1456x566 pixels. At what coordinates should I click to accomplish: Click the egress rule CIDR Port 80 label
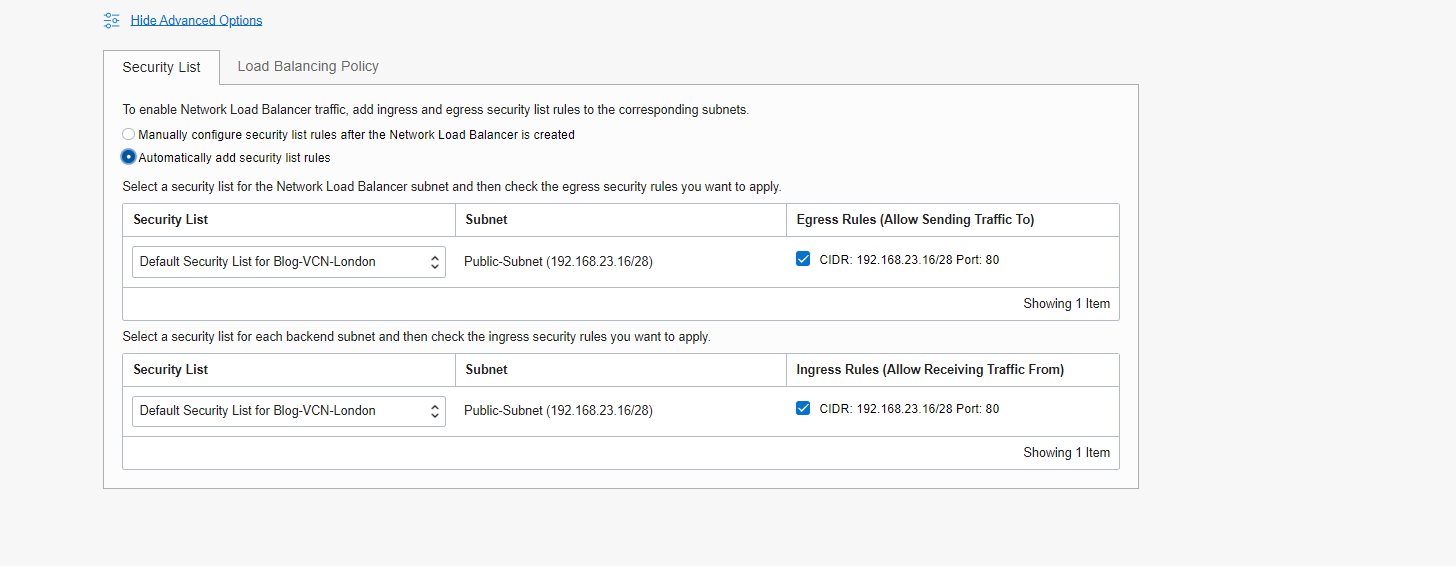tap(909, 260)
